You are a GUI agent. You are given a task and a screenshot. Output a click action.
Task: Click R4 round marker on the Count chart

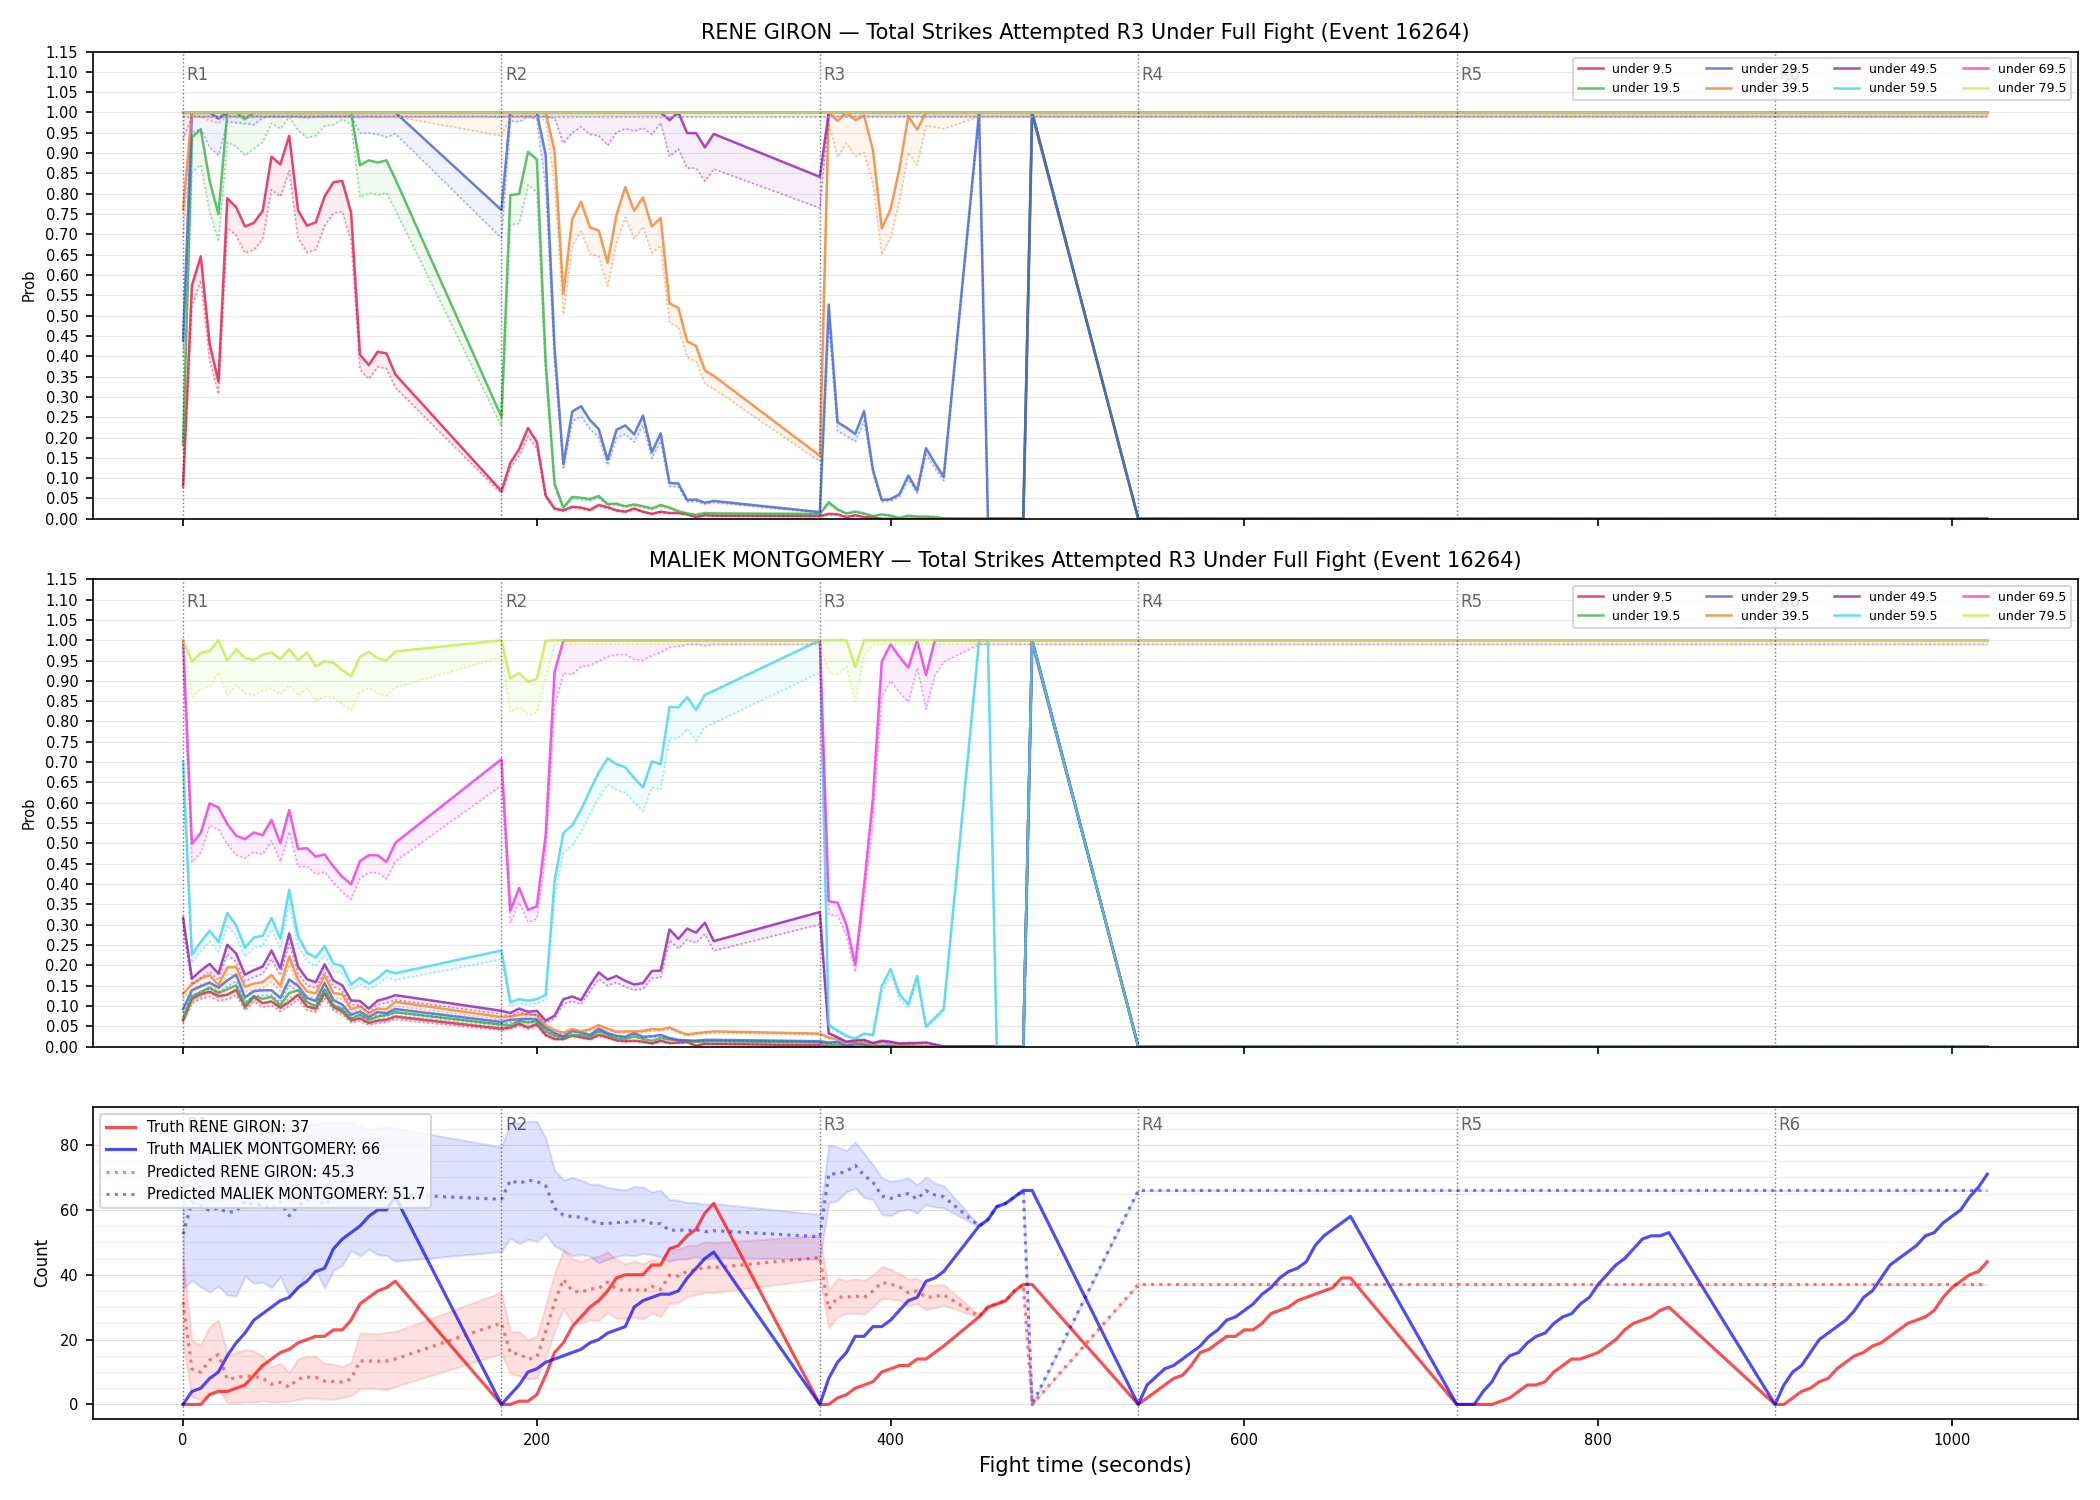(x=1152, y=1124)
